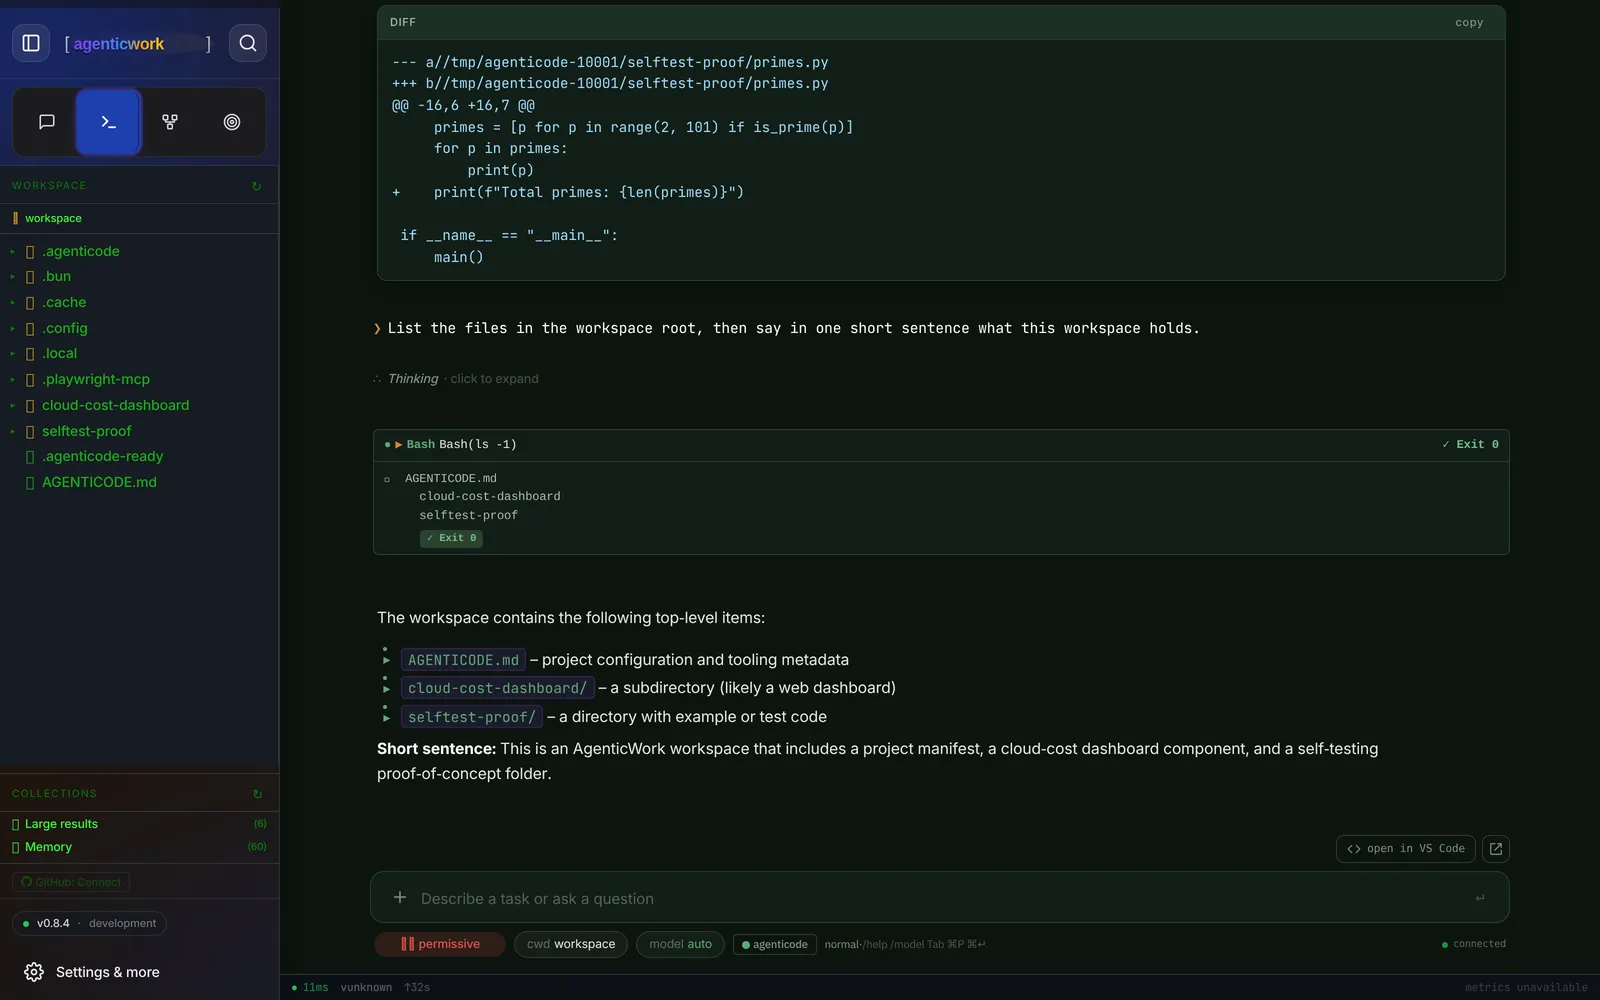Expand the .playwright-mcp folder arrow
This screenshot has width=1600, height=1000.
(12, 380)
